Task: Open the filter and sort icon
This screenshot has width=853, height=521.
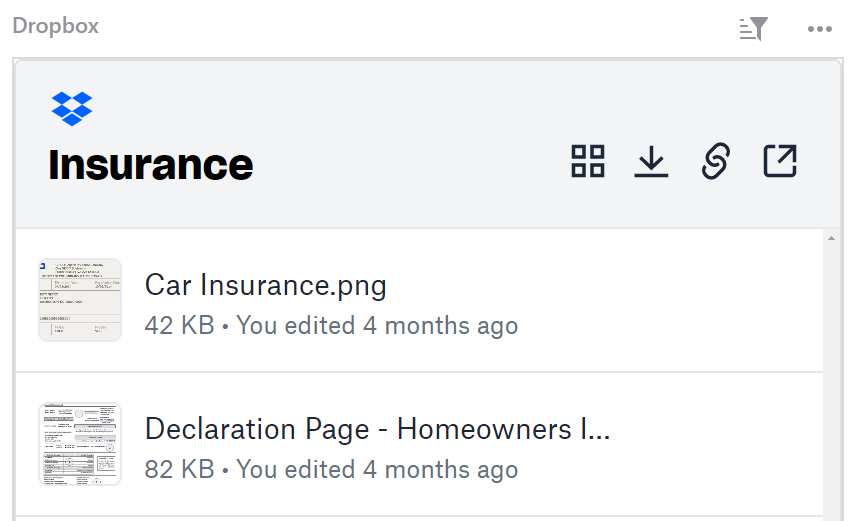Action: click(753, 28)
